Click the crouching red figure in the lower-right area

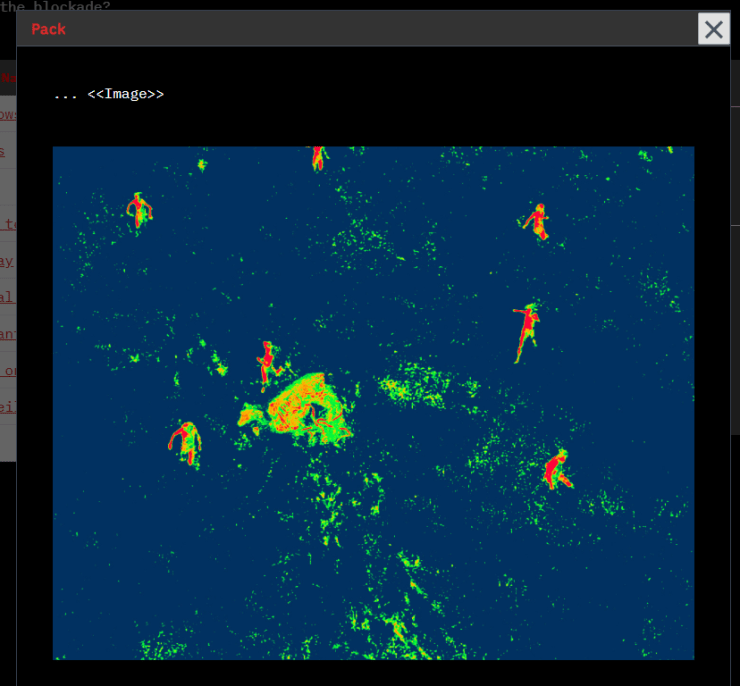pos(556,470)
